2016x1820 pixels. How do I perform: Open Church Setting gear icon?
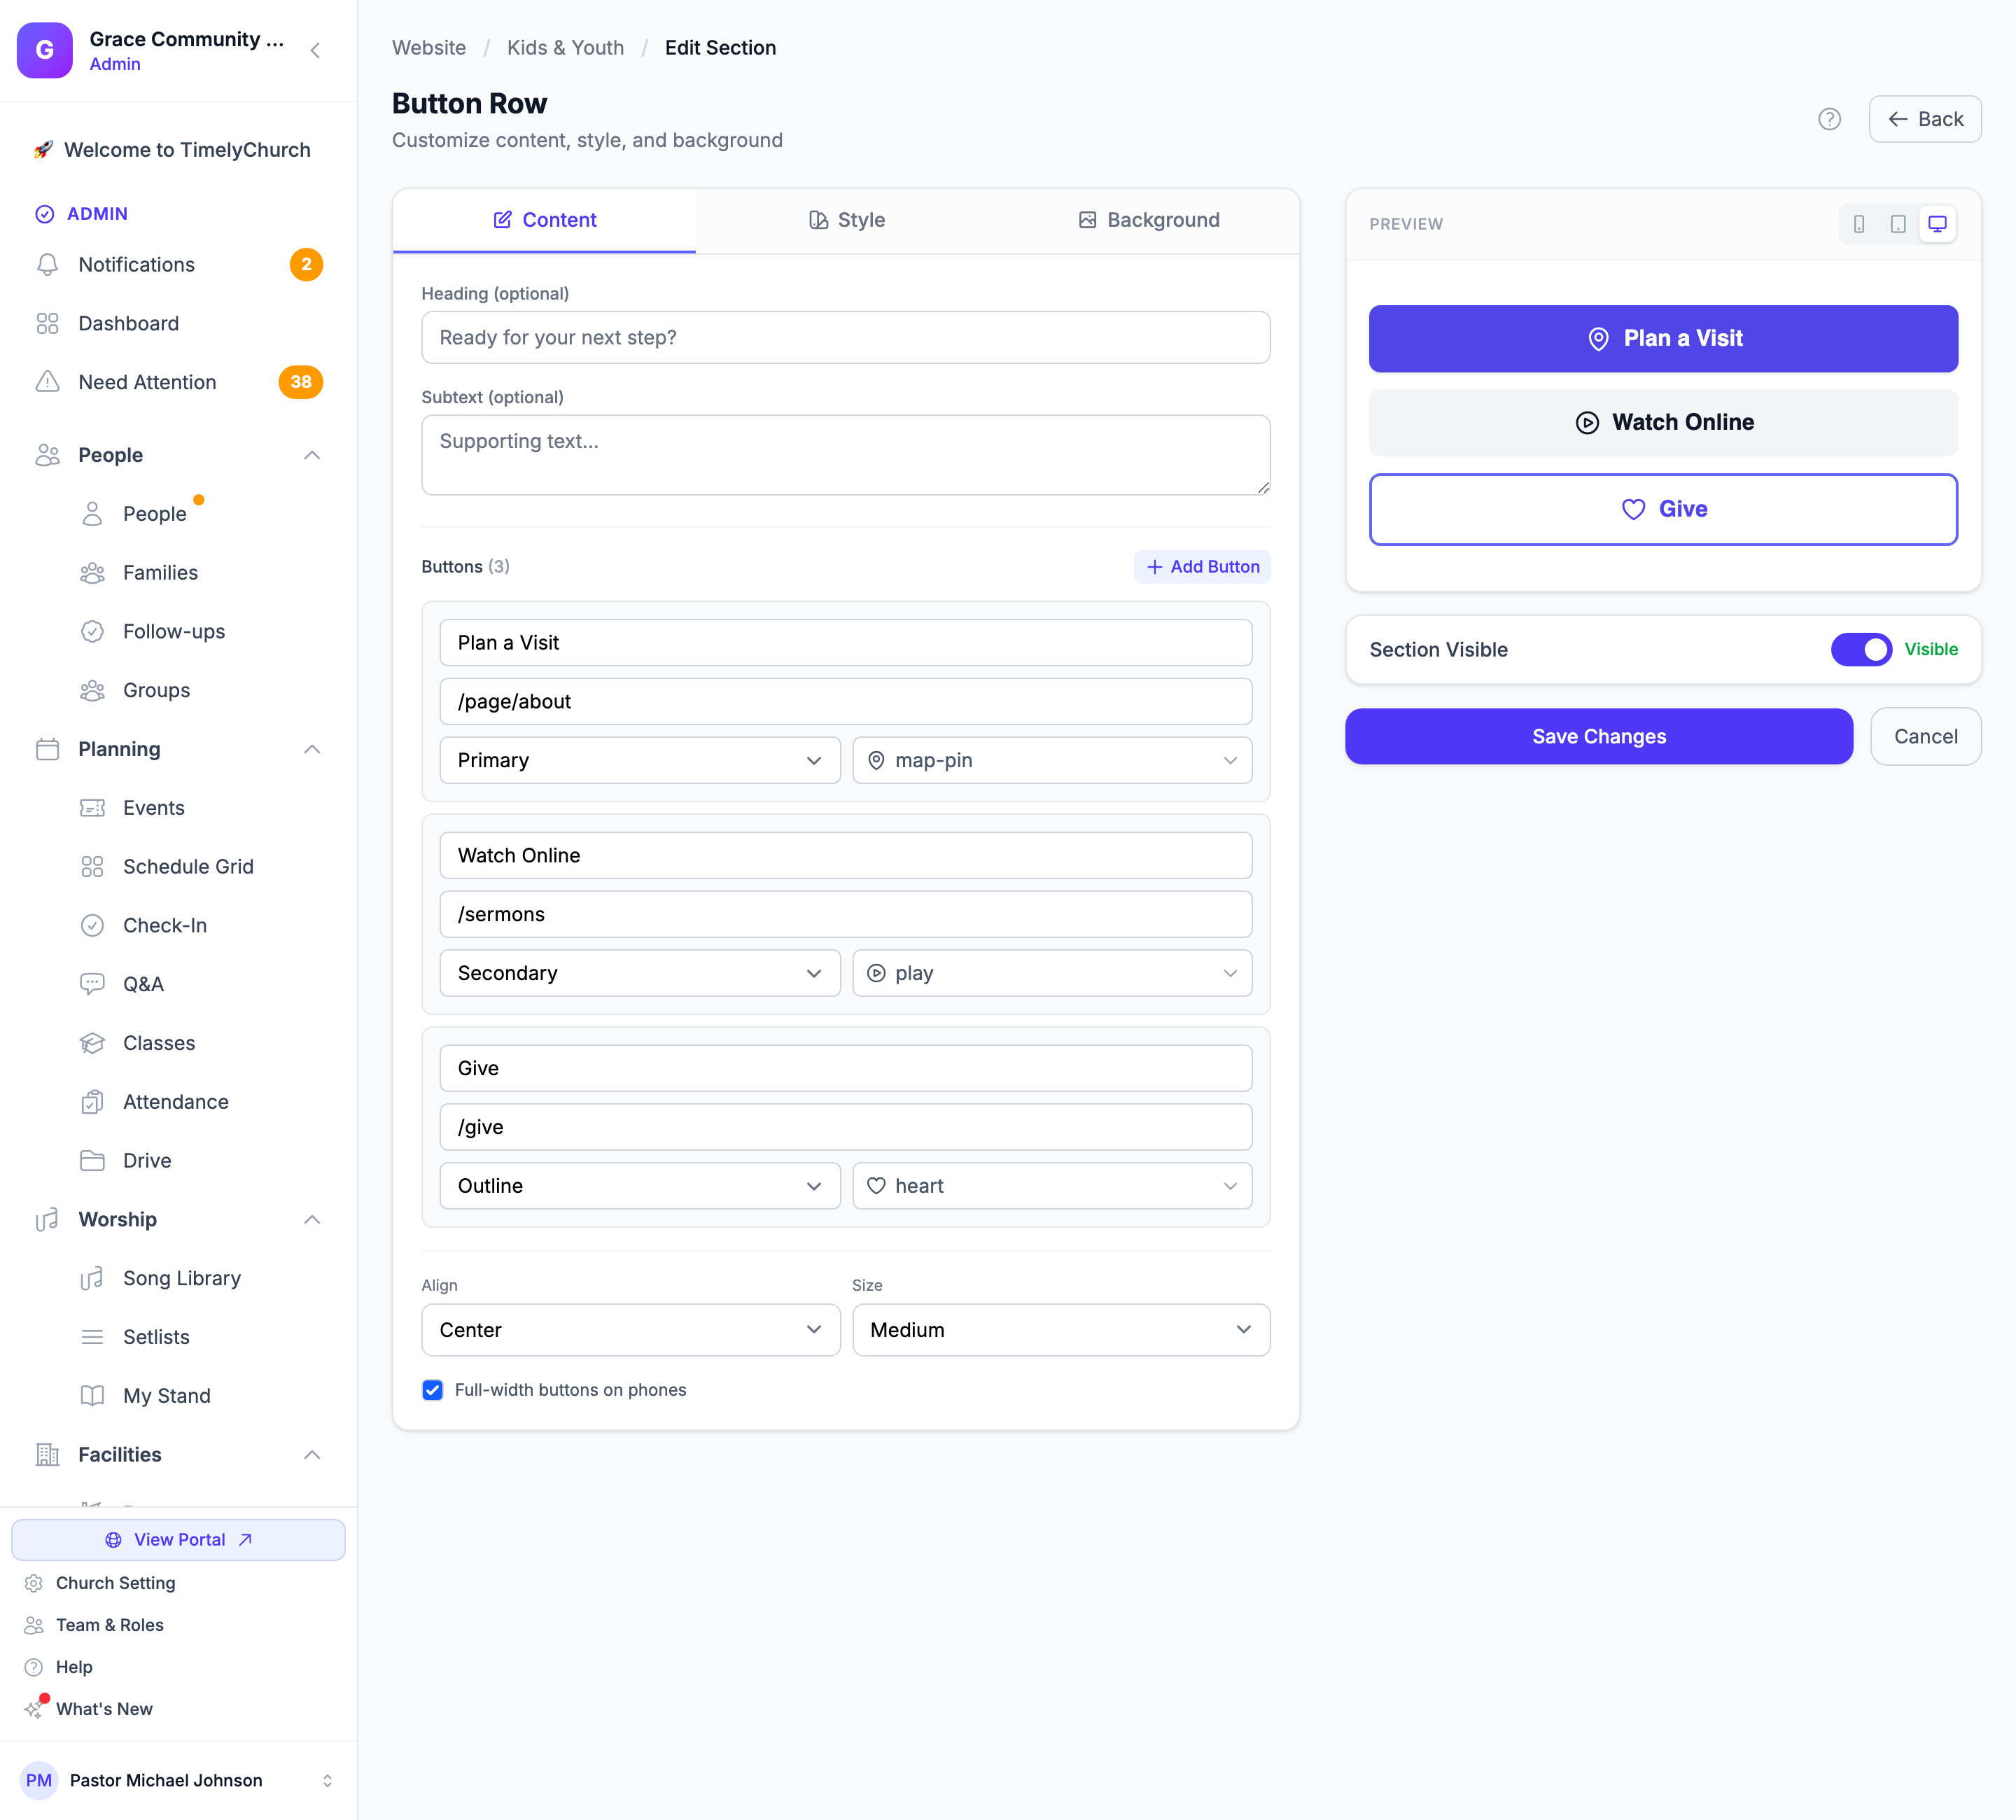tap(34, 1583)
